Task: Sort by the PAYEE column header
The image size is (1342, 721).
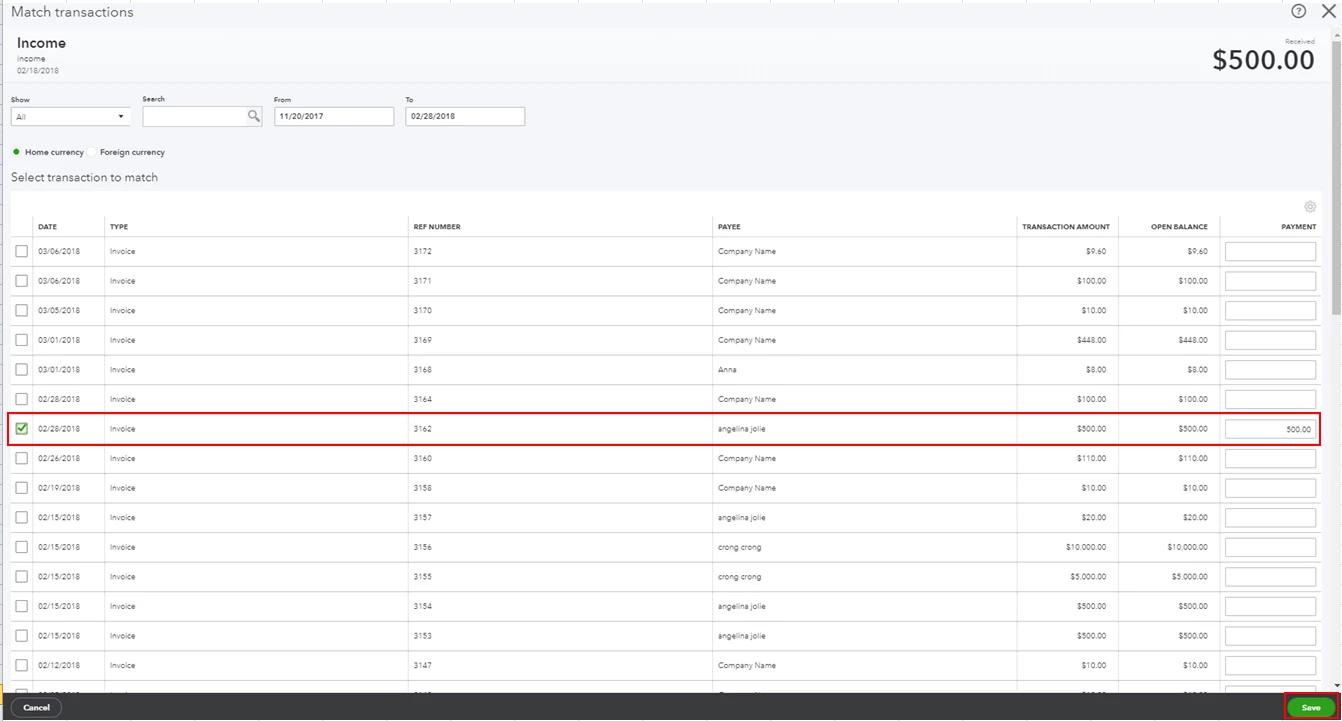Action: click(x=729, y=227)
